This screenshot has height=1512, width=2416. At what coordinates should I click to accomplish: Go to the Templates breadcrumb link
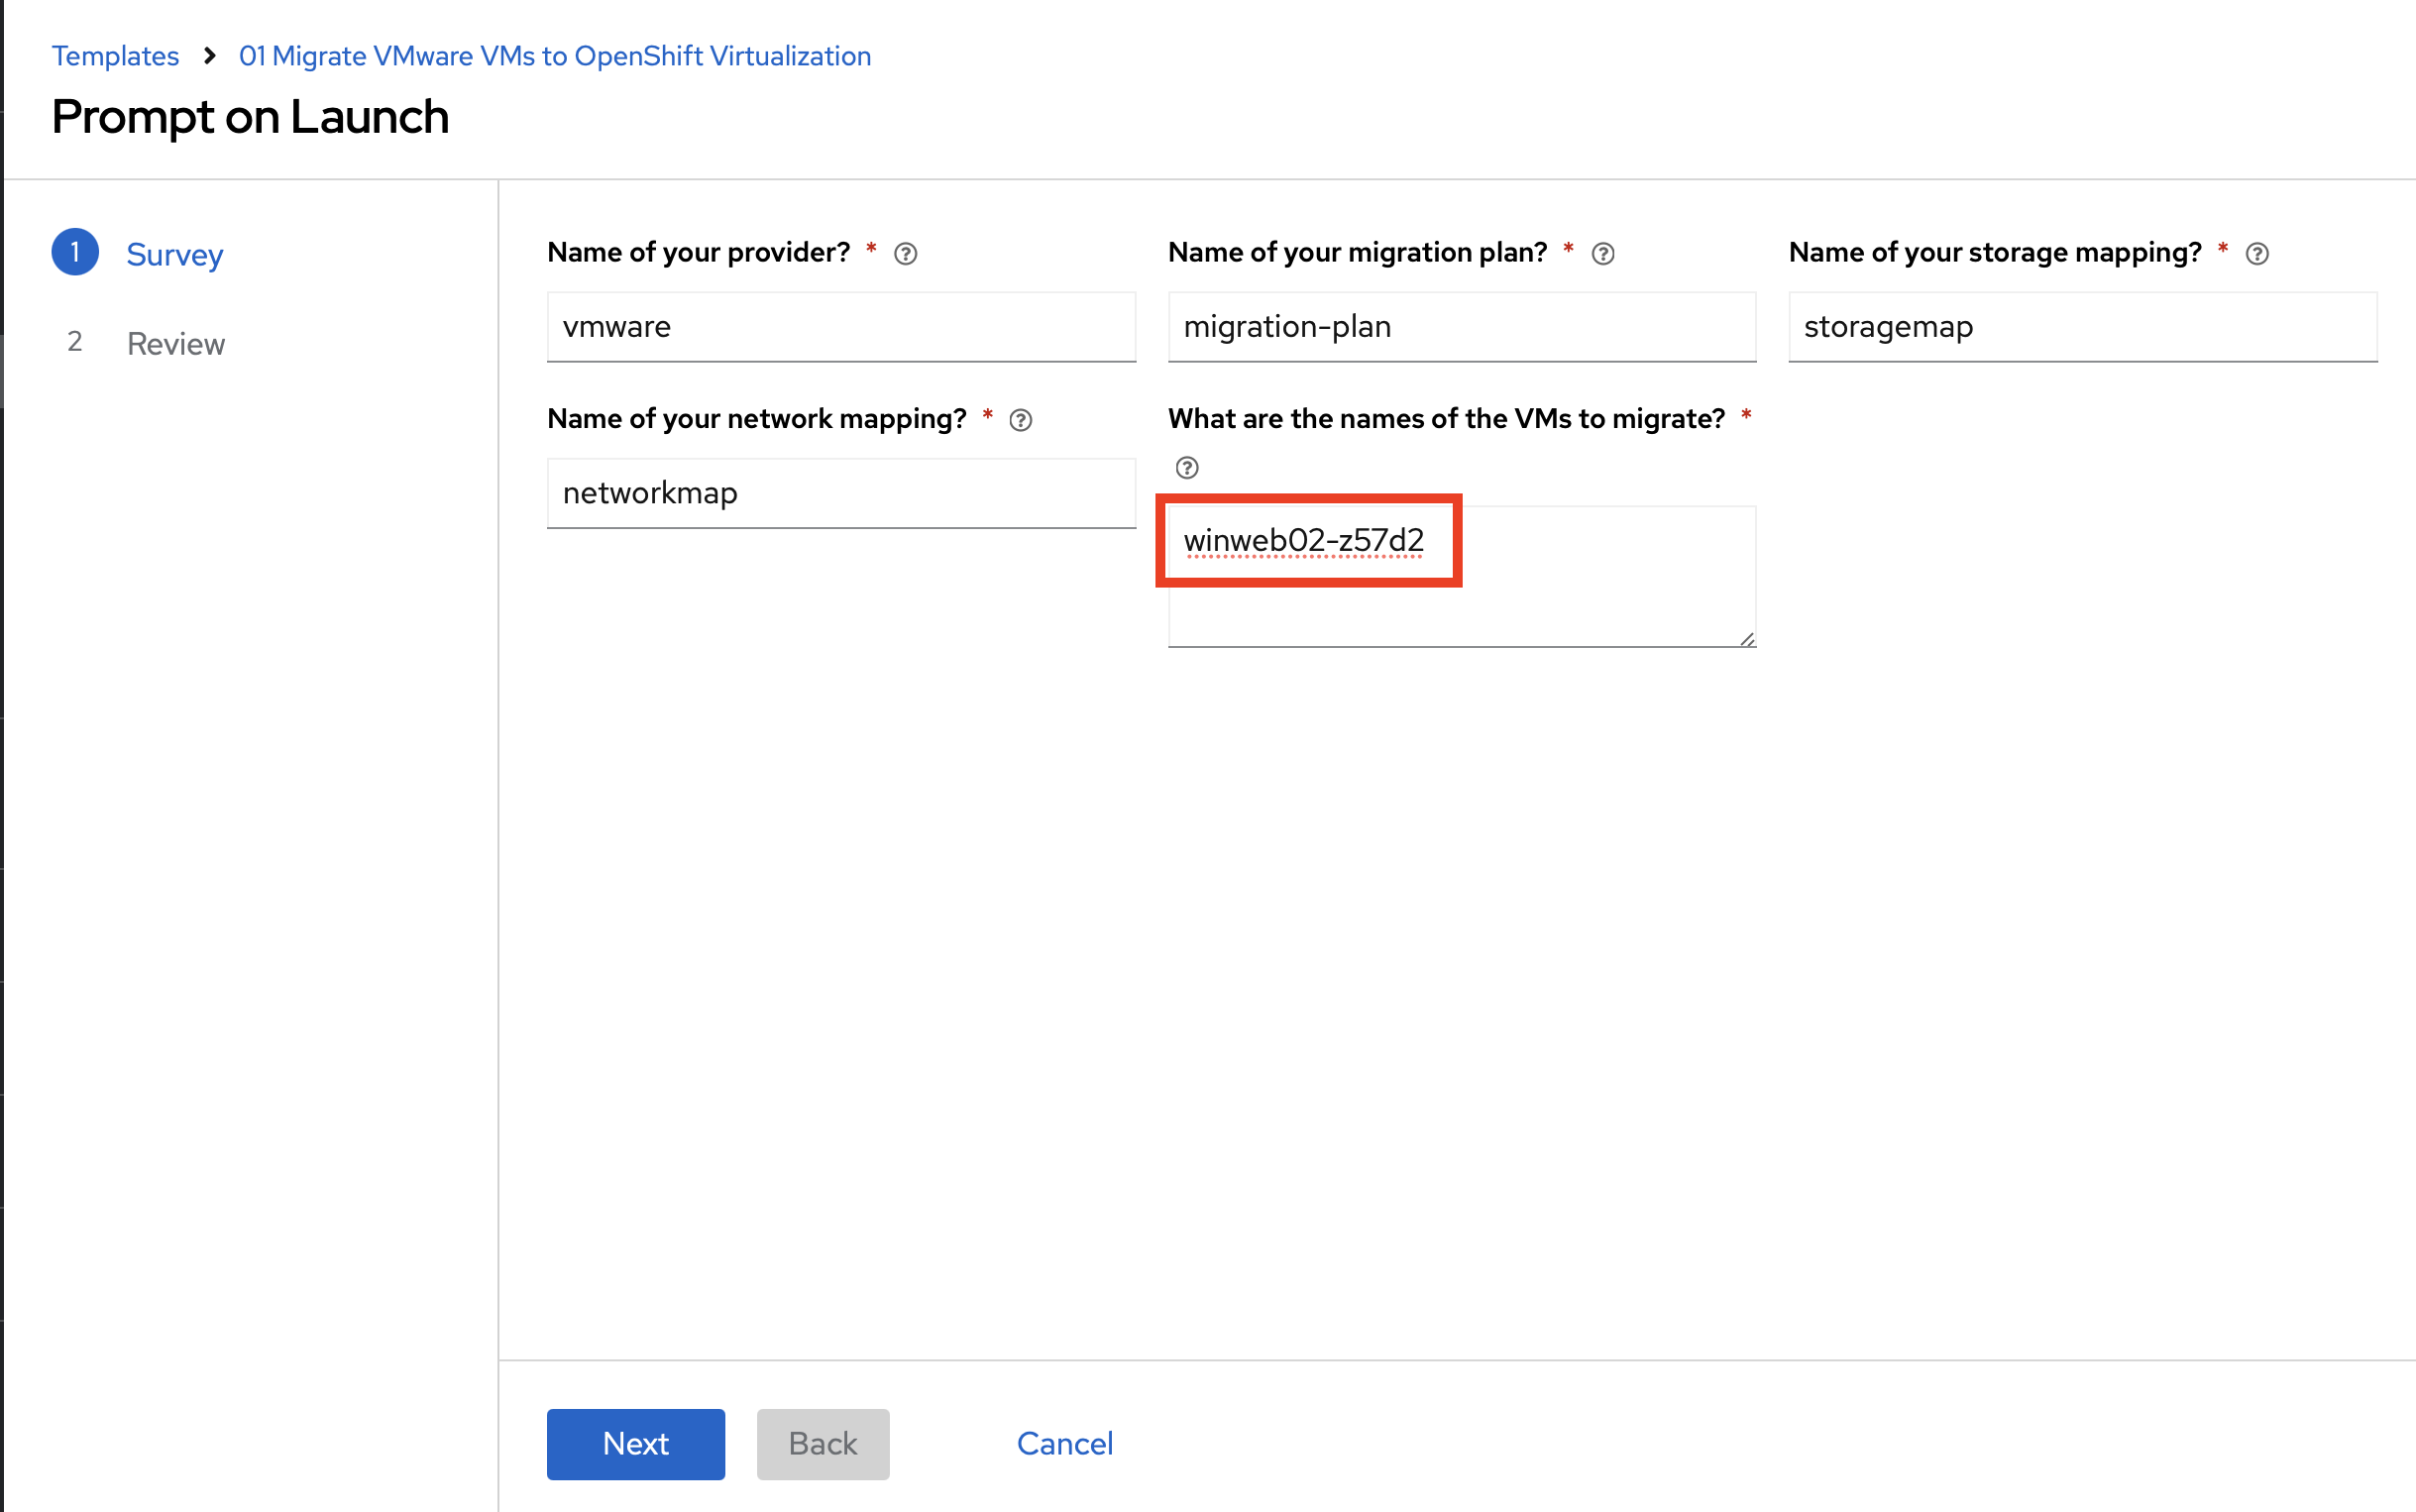click(x=115, y=56)
